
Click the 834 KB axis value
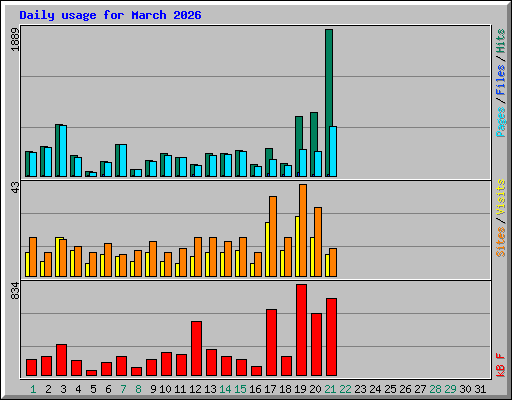click(x=15, y=290)
